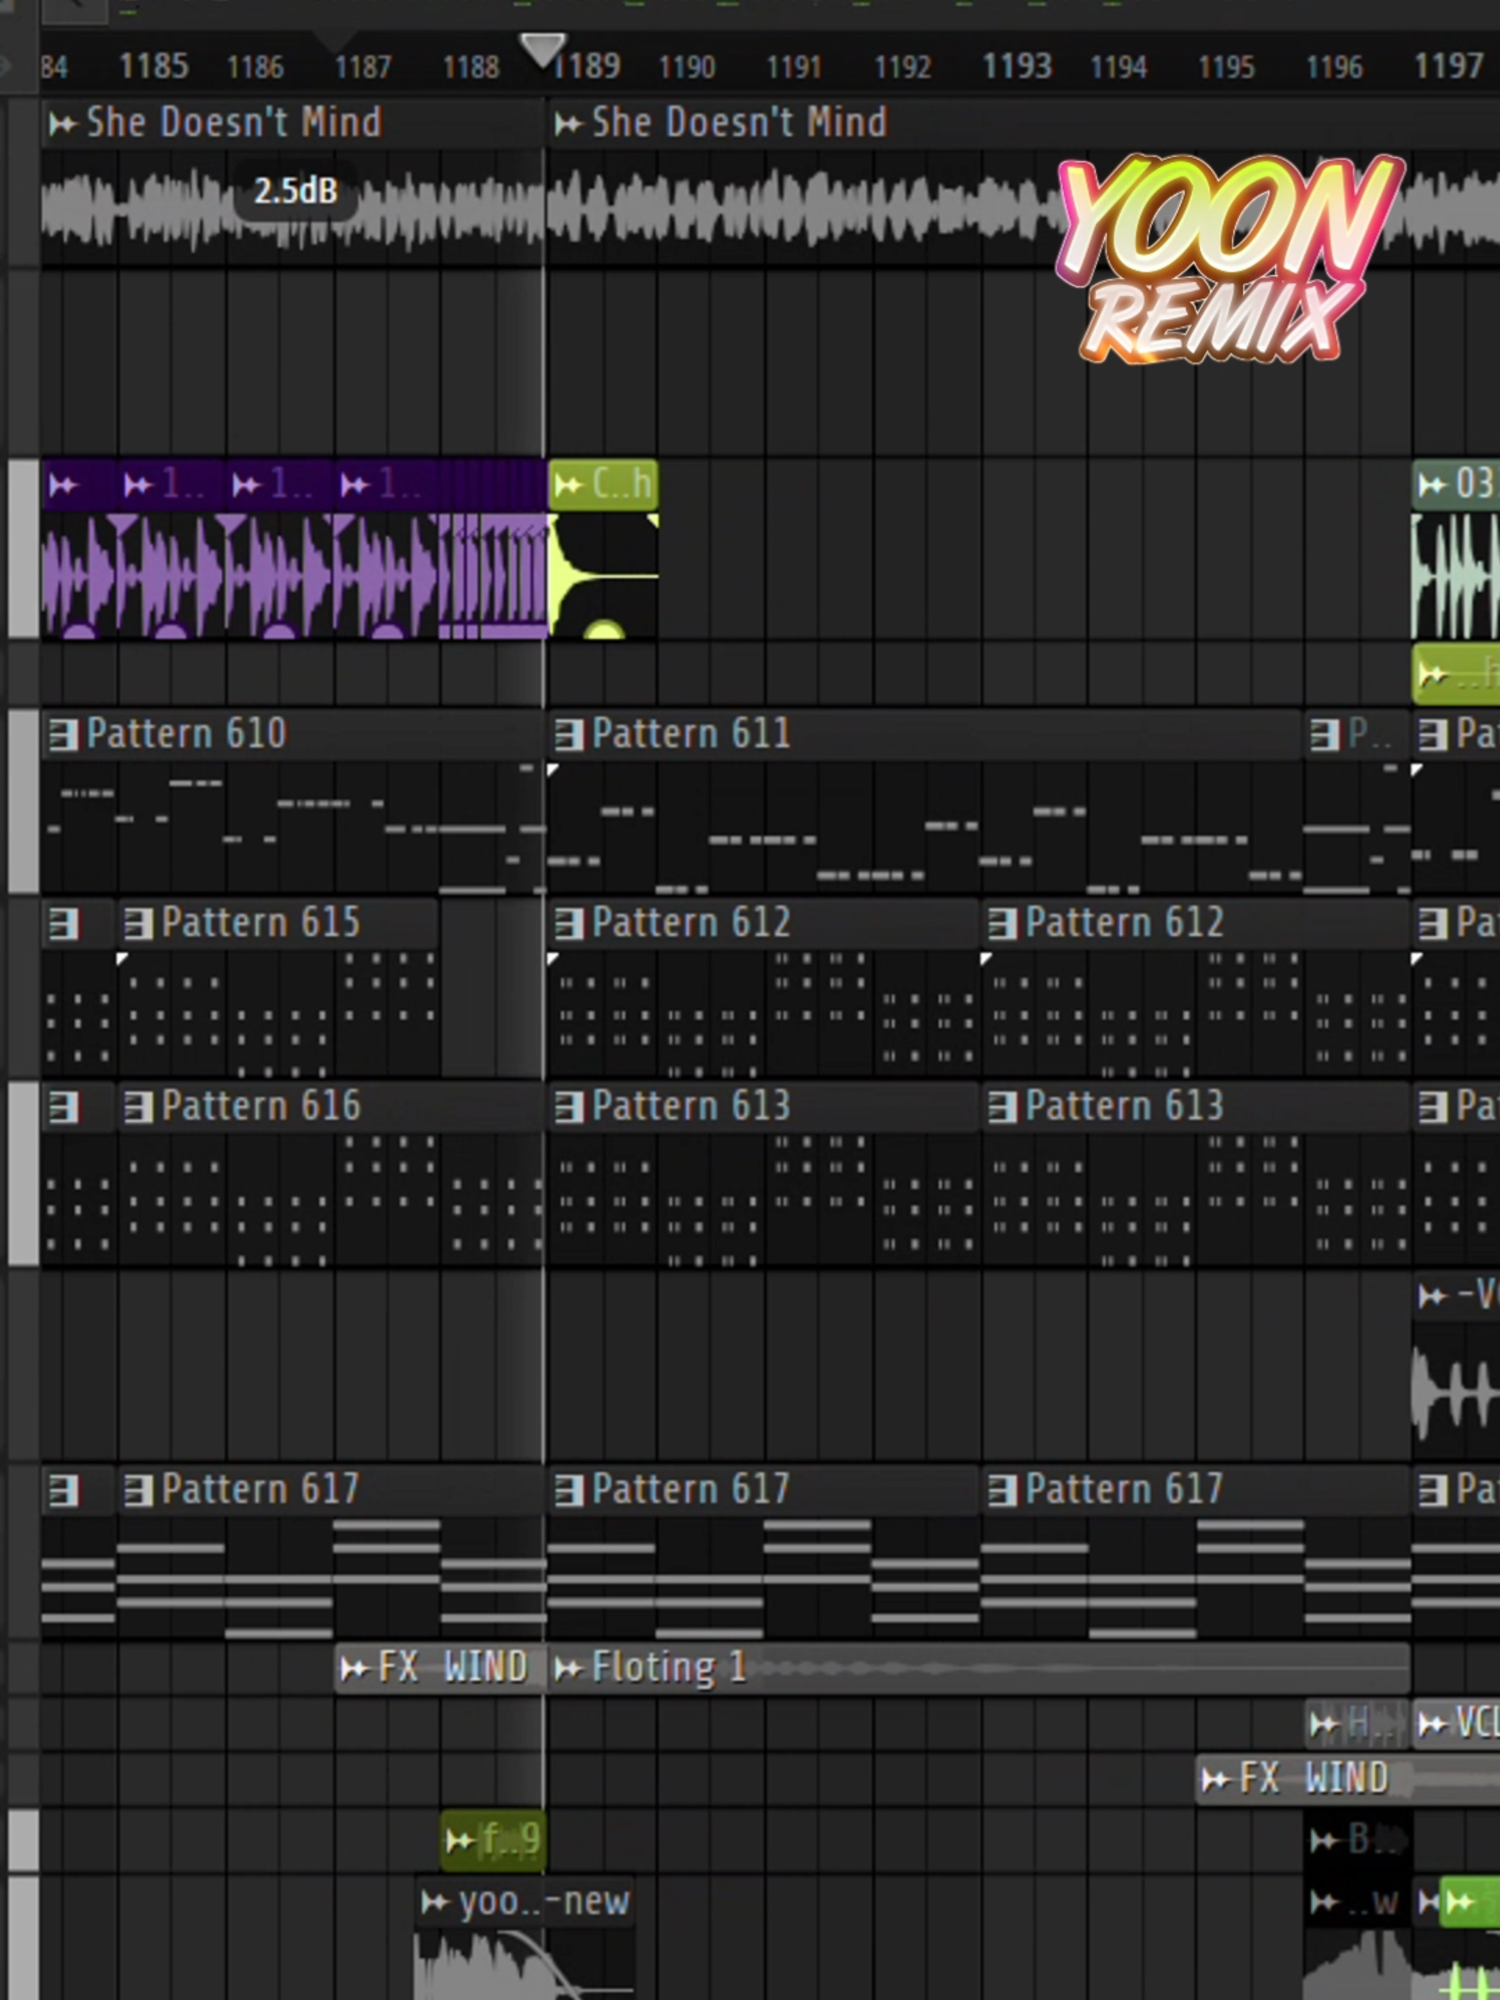Open menu of She Doesn't Mind clip at bar 1189

(569, 123)
